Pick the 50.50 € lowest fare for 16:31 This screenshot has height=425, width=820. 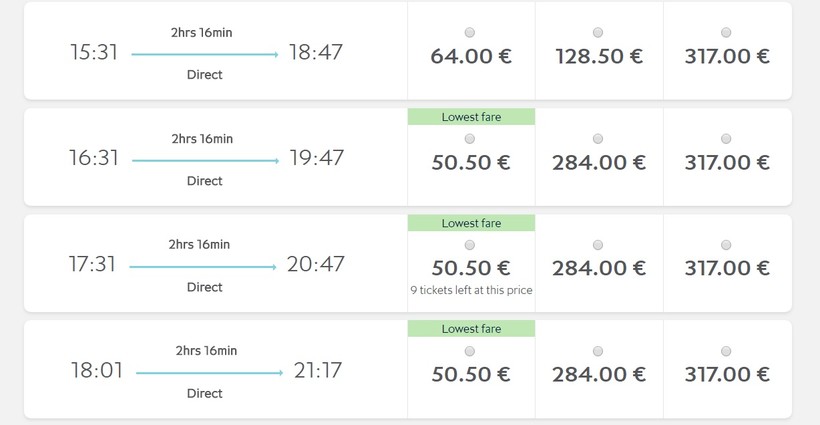(x=471, y=139)
